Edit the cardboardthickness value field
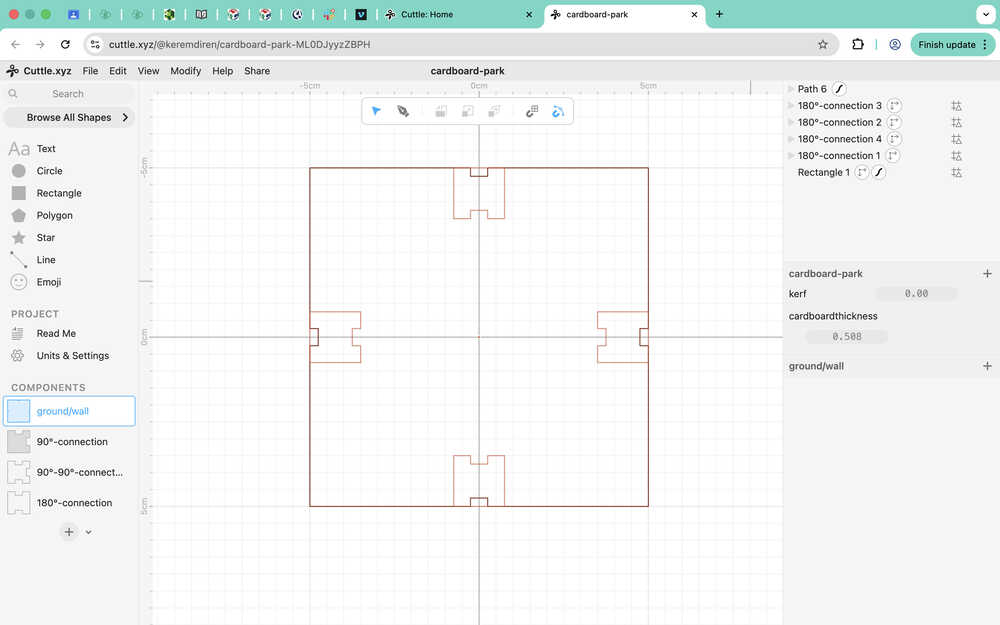Viewport: 1000px width, 625px height. [847, 336]
